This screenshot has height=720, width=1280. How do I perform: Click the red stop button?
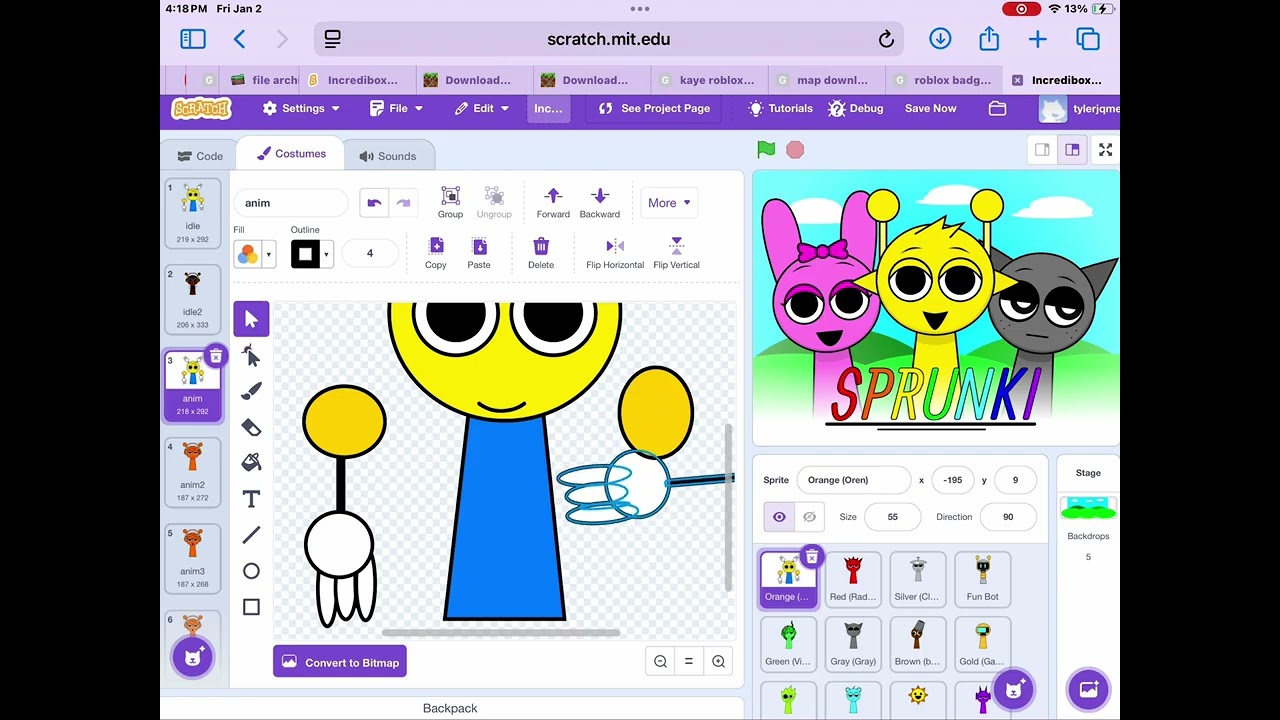click(x=795, y=150)
